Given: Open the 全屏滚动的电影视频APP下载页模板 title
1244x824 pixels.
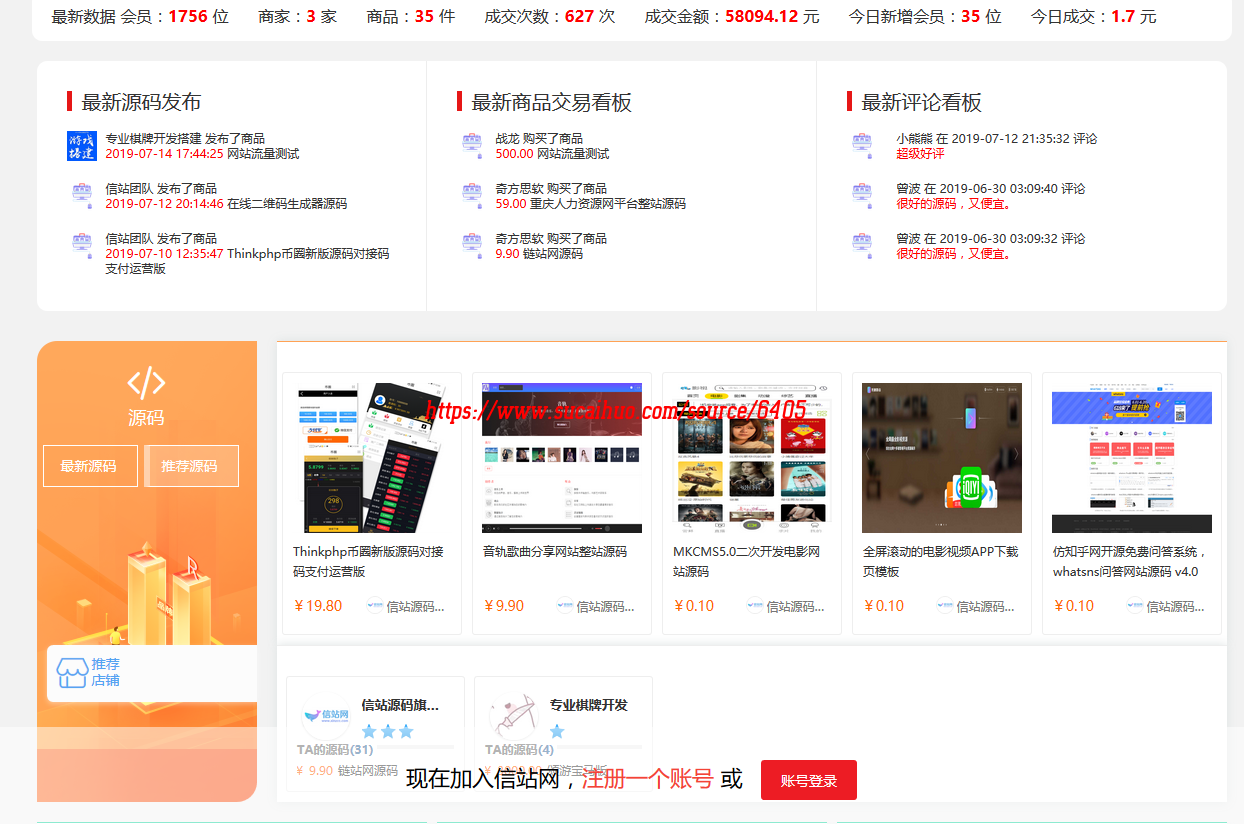Looking at the screenshot, I should (941, 562).
